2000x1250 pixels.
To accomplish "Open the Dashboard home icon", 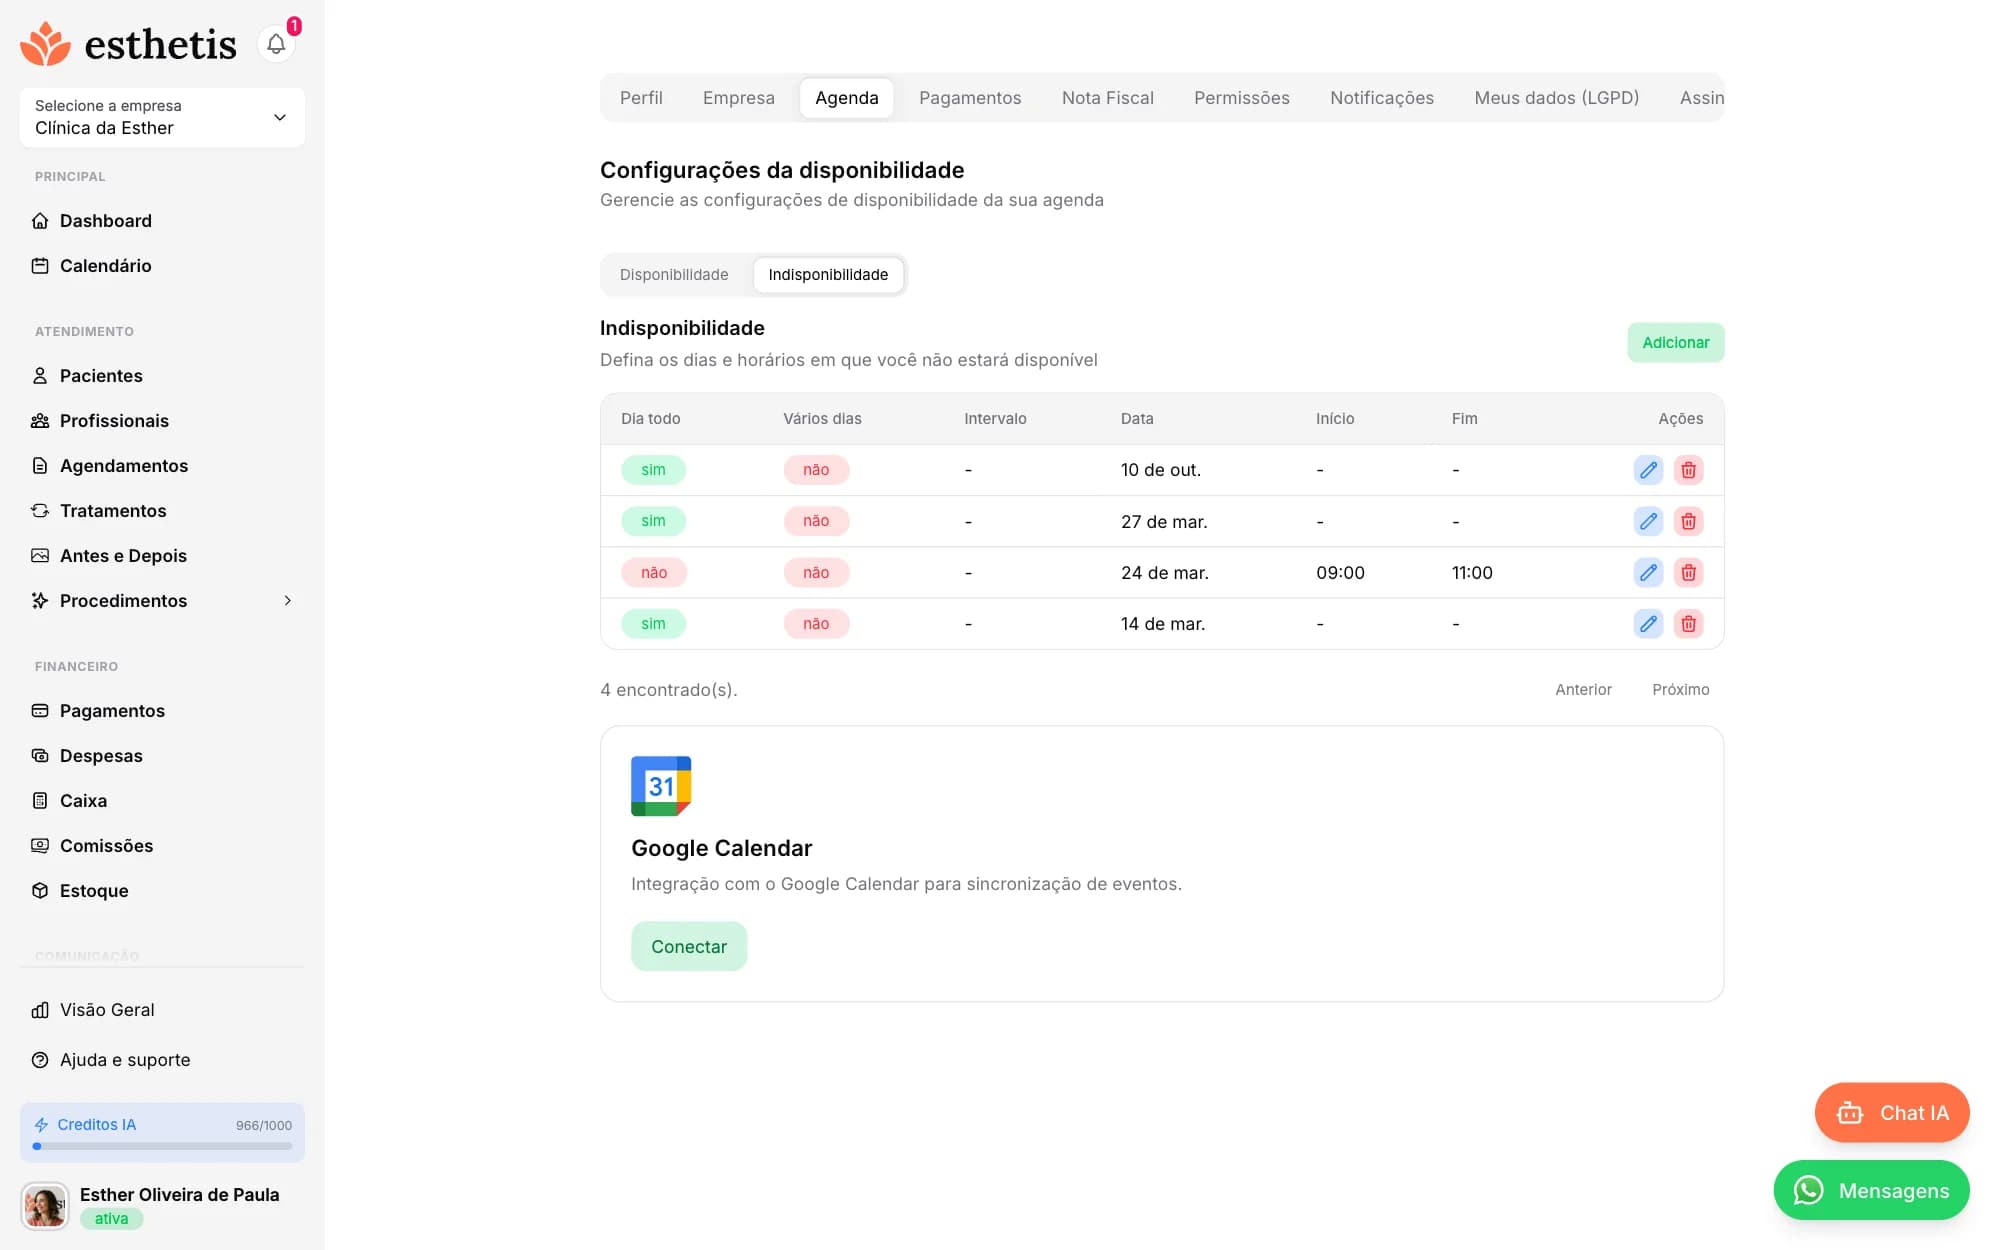I will 40,221.
